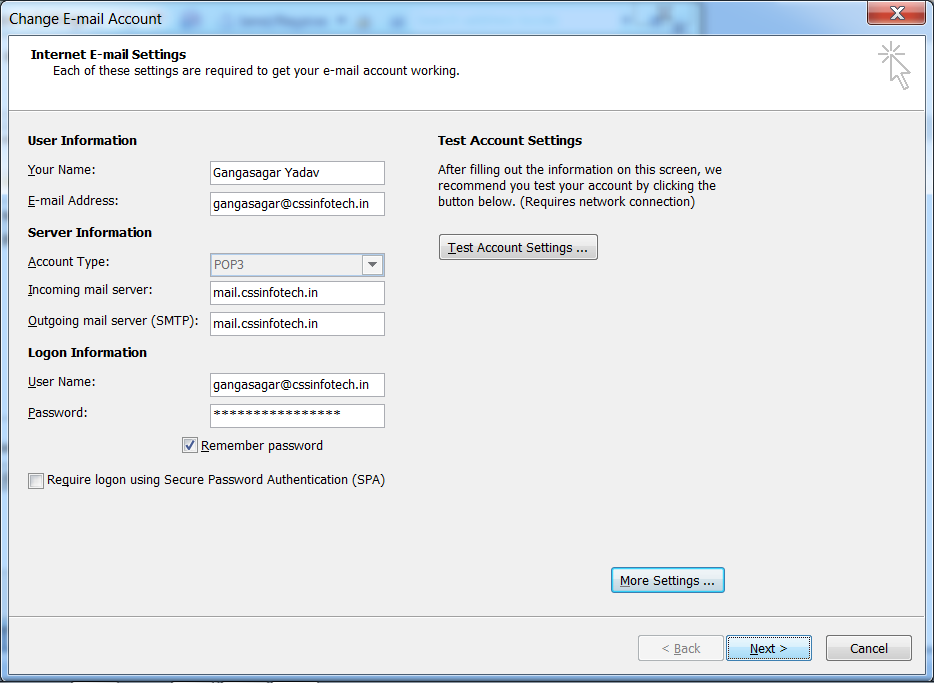Edit the Outgoing mail server (SMTP) field
The width and height of the screenshot is (934, 683).
(x=297, y=324)
